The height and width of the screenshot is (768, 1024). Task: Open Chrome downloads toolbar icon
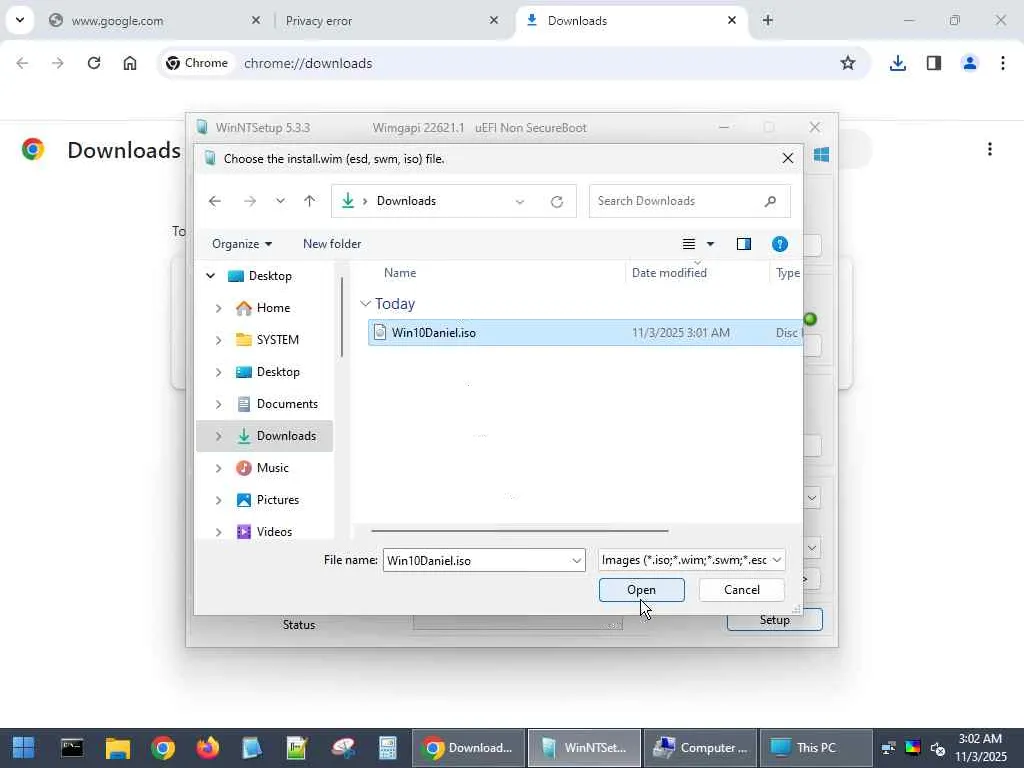click(x=898, y=63)
